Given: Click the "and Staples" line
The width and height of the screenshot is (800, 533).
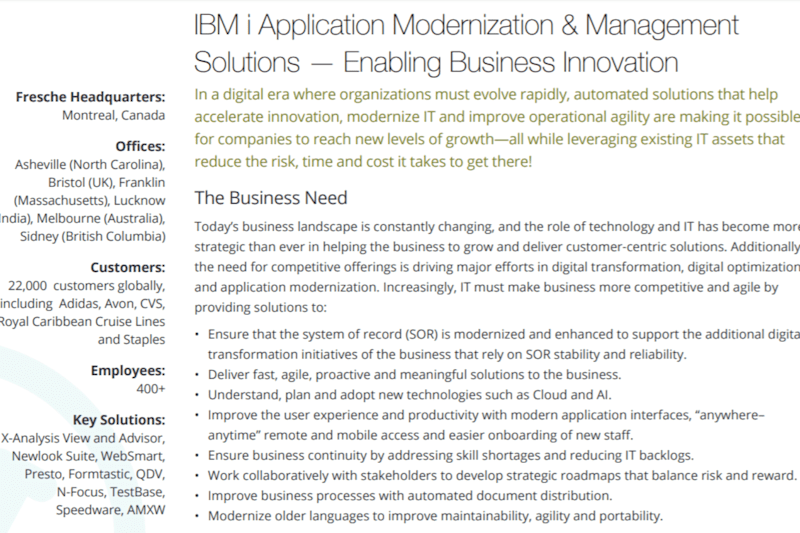Looking at the screenshot, I should pyautogui.click(x=131, y=340).
